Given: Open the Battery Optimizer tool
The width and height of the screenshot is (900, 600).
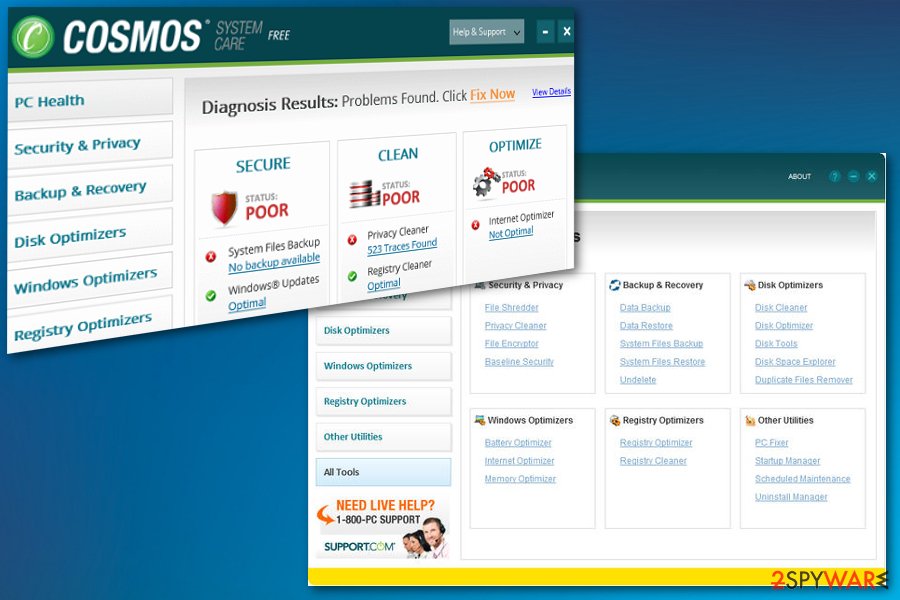Looking at the screenshot, I should pyautogui.click(x=518, y=443).
